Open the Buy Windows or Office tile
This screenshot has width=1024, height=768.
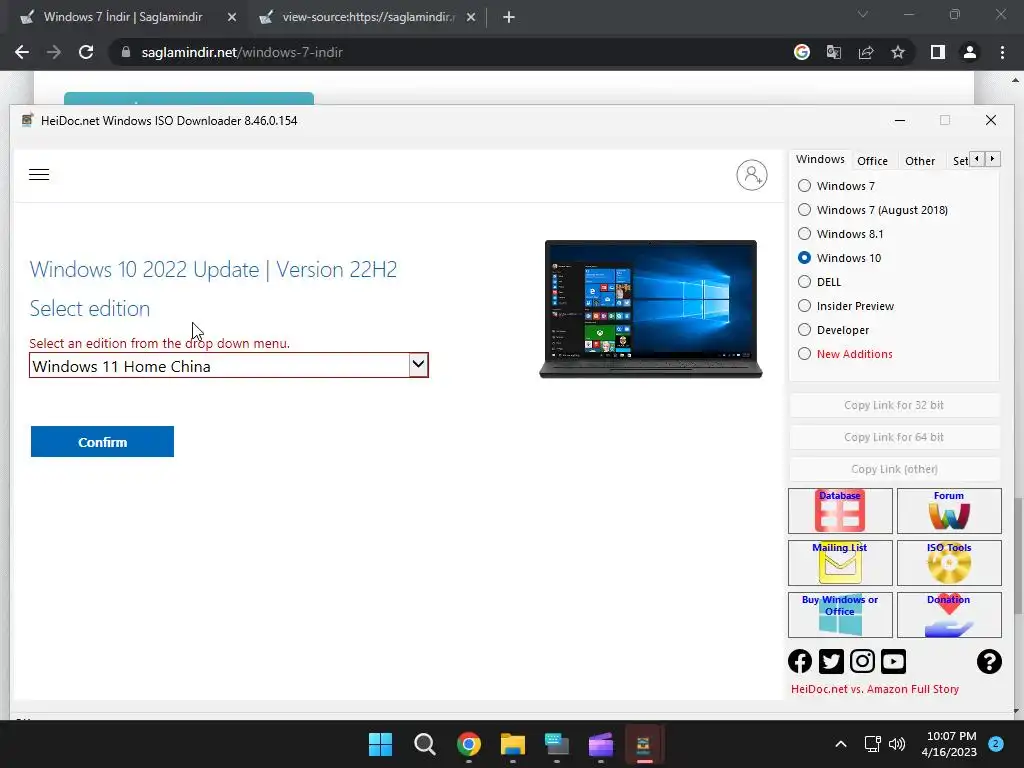coord(840,615)
